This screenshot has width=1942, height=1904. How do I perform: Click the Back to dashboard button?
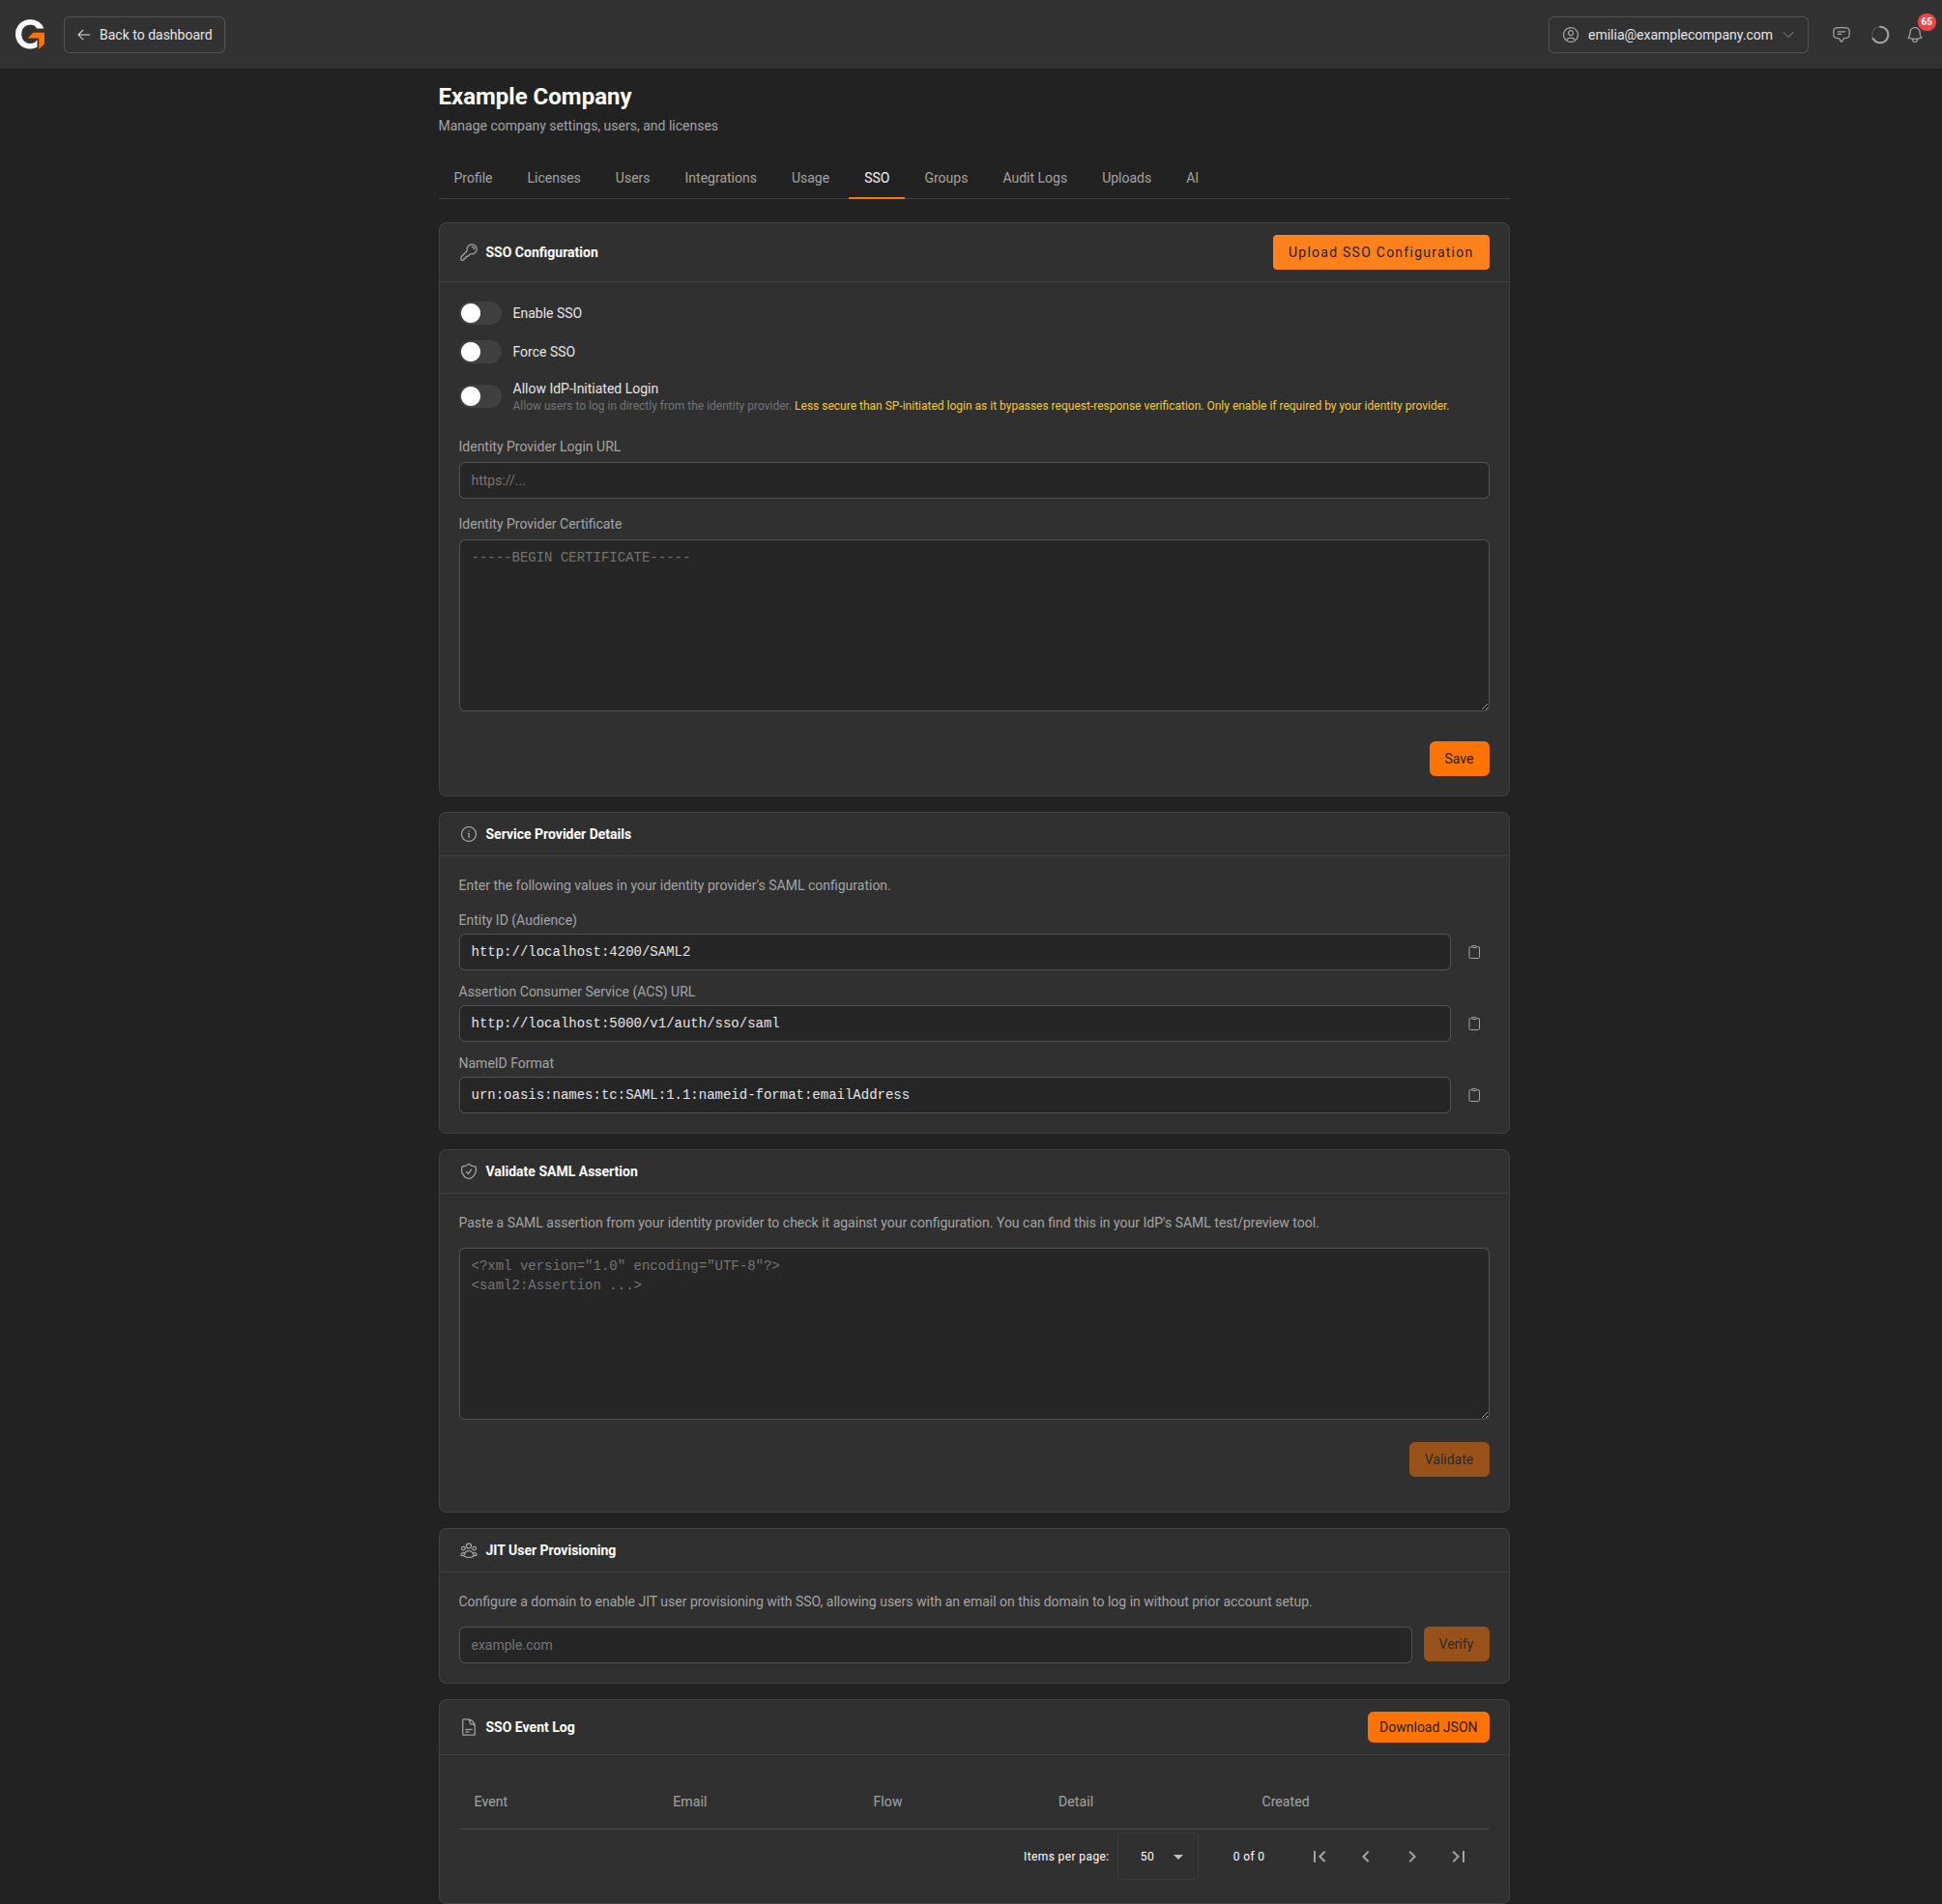tap(145, 35)
